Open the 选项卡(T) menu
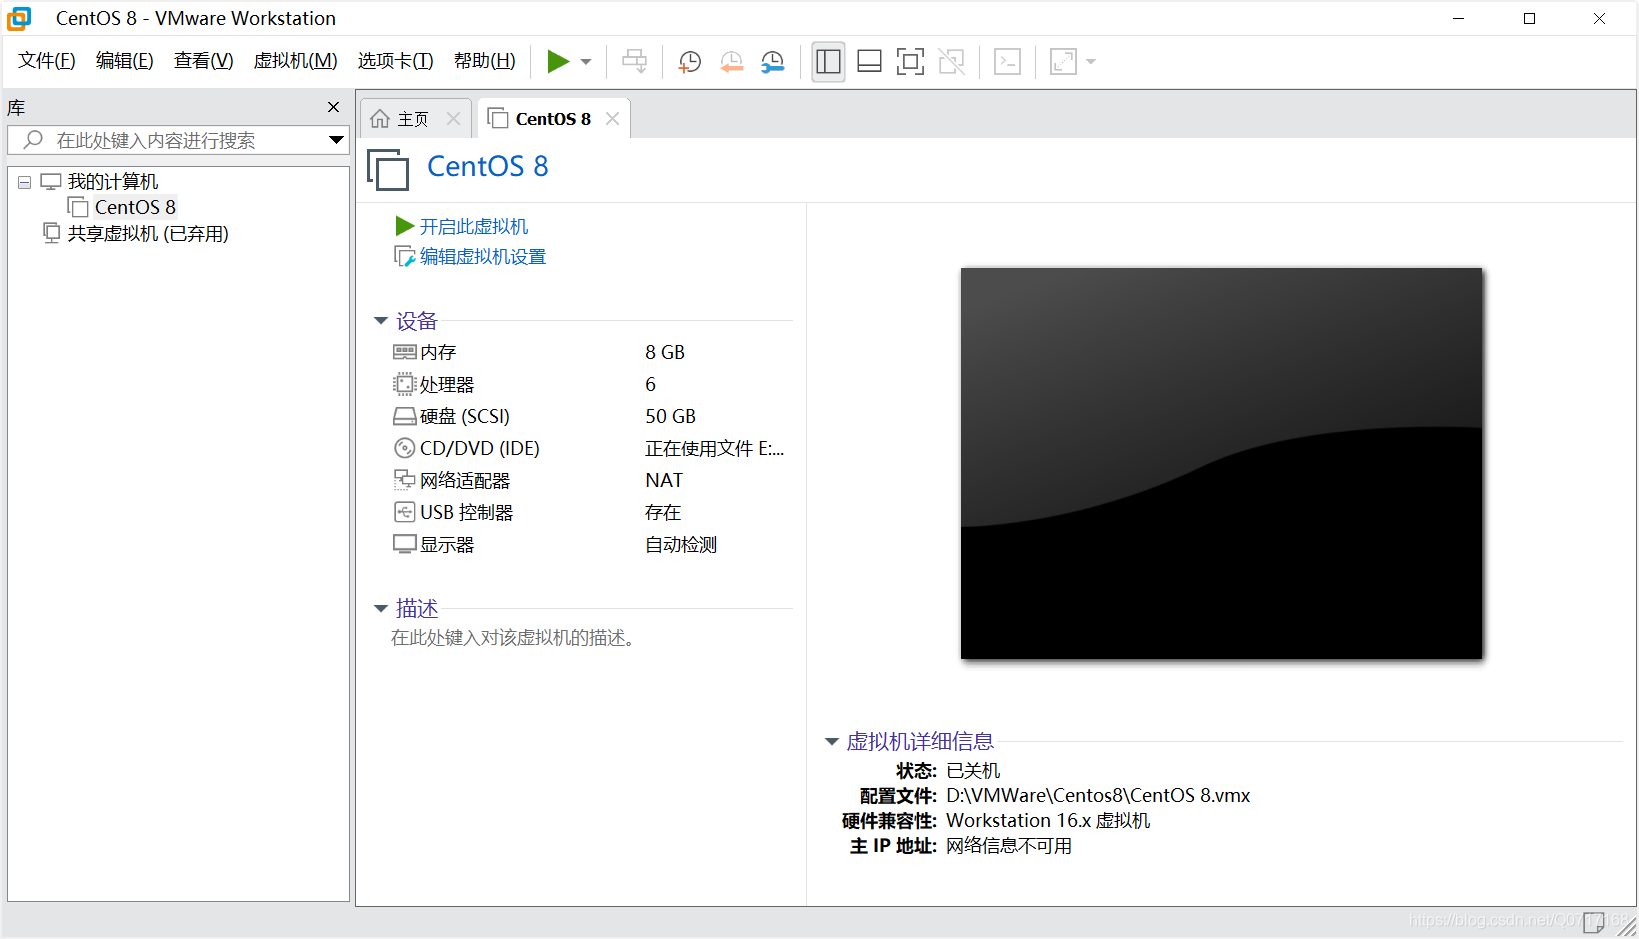This screenshot has width=1639, height=939. [x=395, y=61]
